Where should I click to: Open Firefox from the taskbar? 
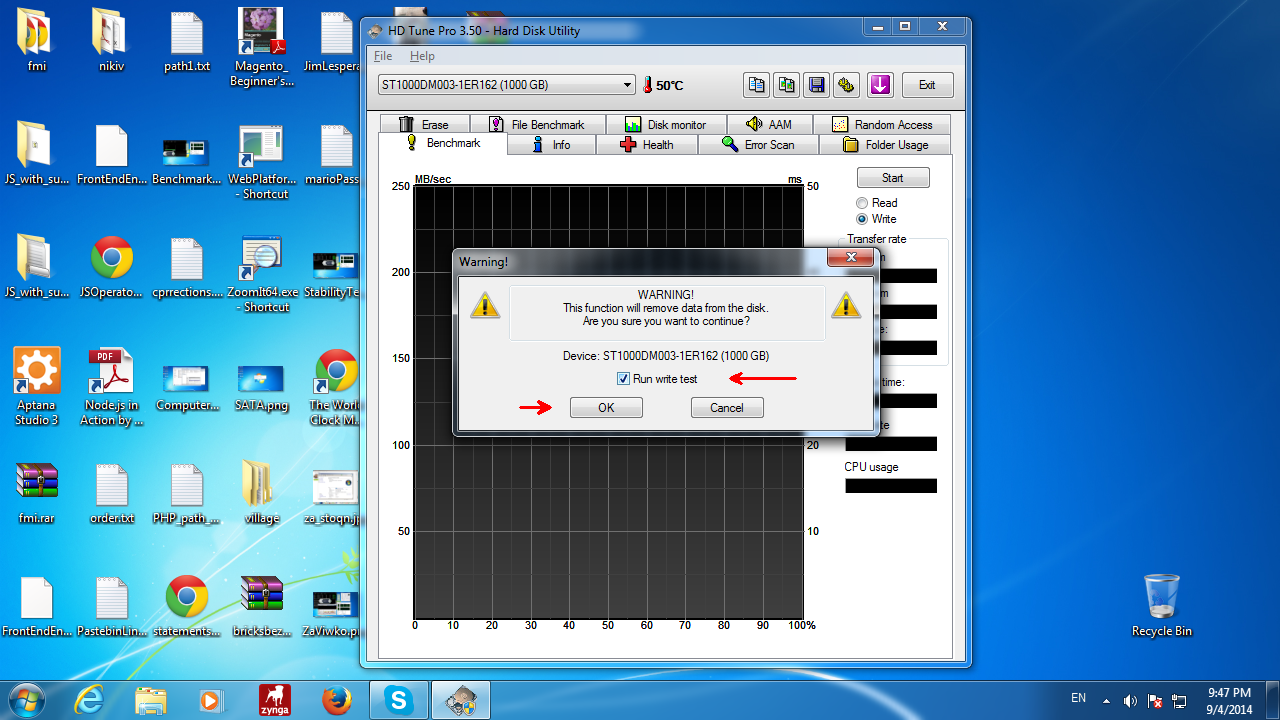pos(337,700)
